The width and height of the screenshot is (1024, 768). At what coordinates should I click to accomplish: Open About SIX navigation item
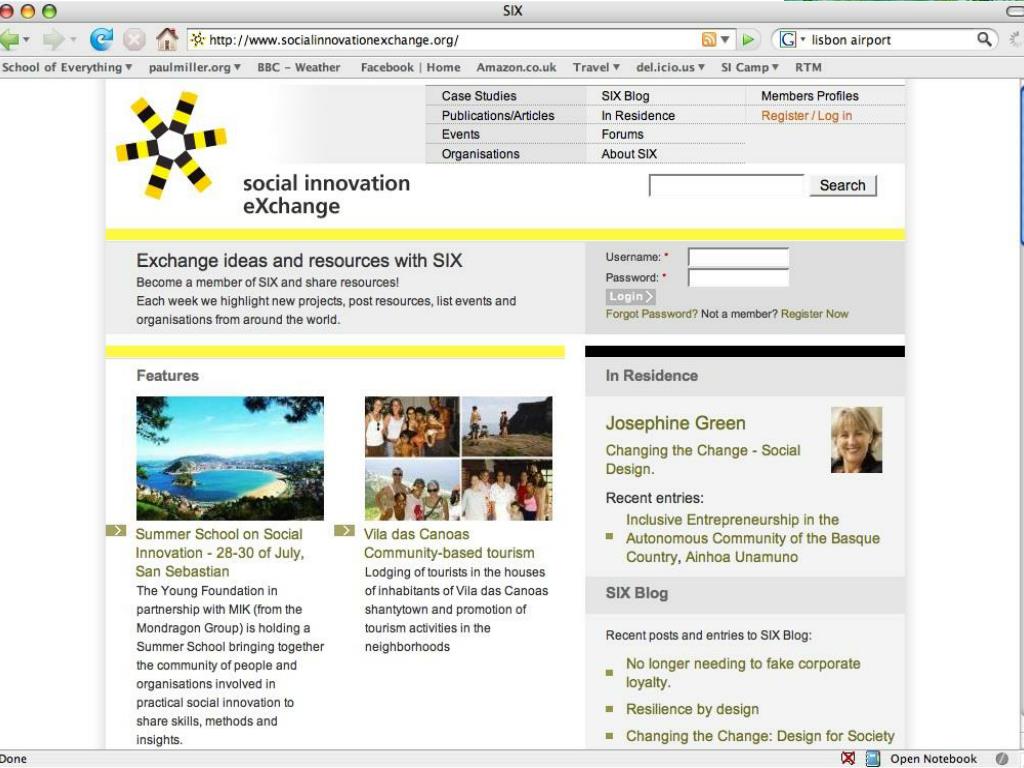click(629, 154)
